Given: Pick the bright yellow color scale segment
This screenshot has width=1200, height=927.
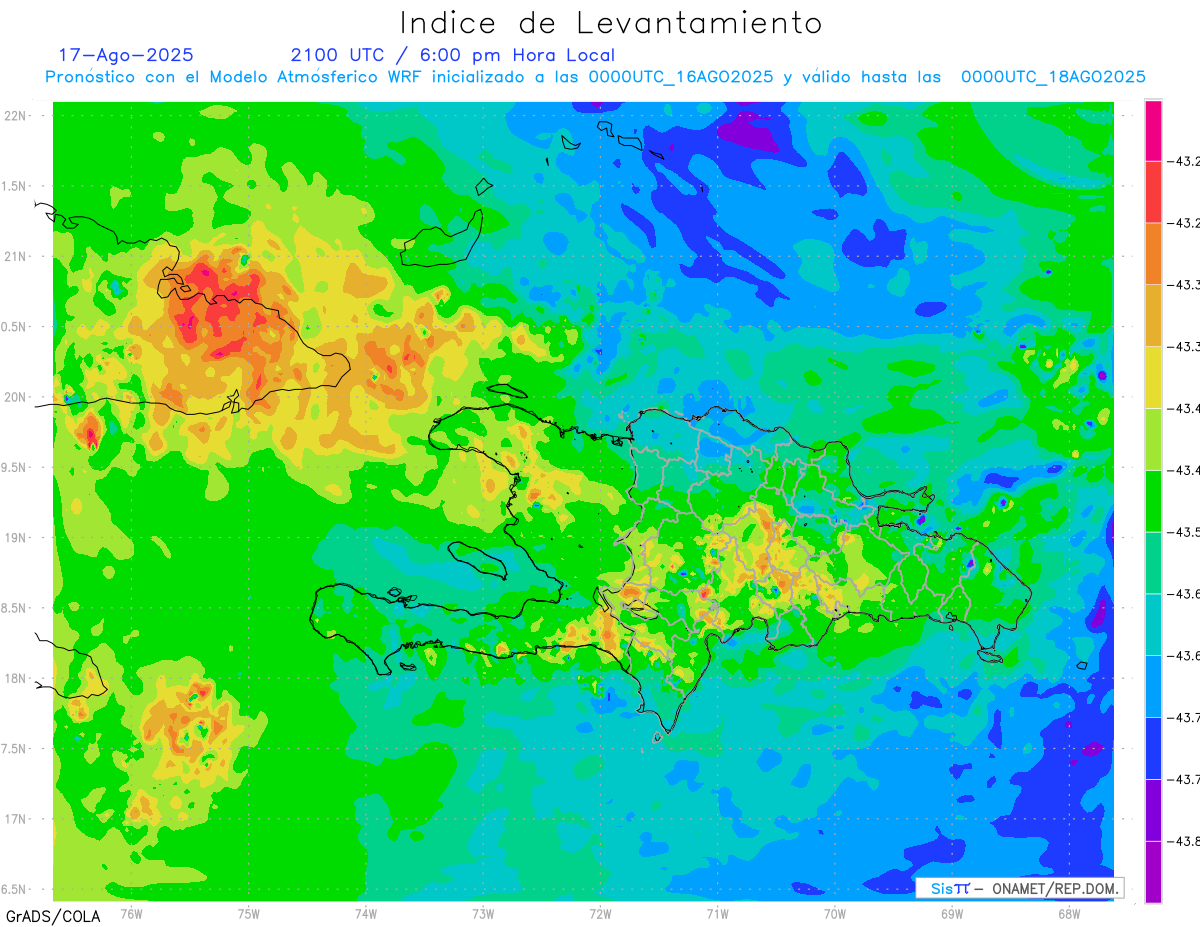Looking at the screenshot, I should click(1153, 377).
